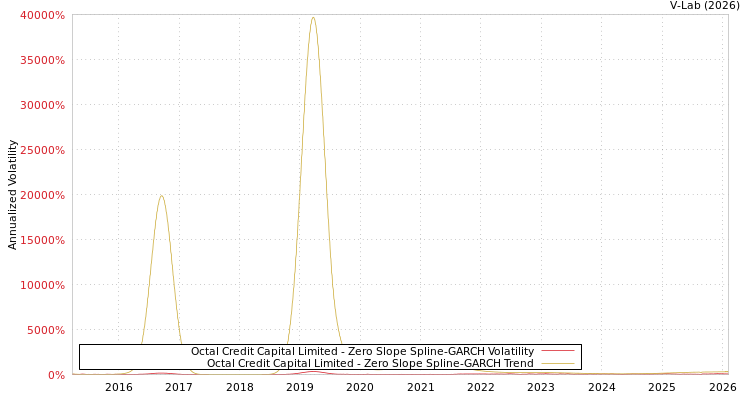750x400 pixels.
Task: Click the 2017 x-axis label
Action: [x=179, y=387]
